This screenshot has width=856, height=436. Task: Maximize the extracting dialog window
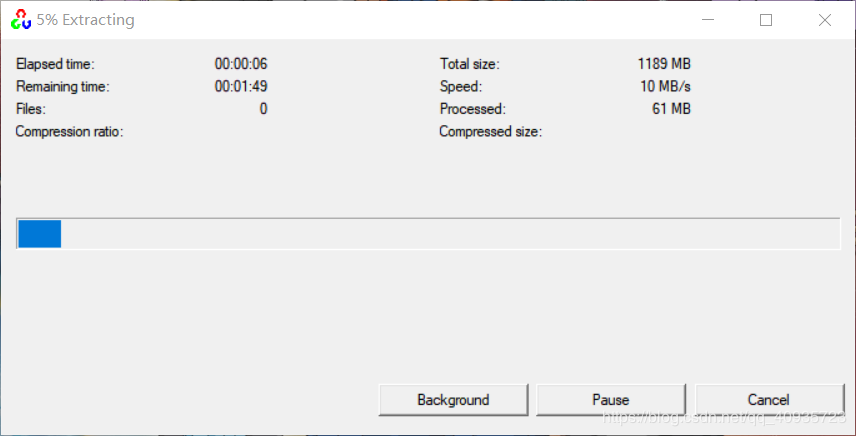(767, 20)
